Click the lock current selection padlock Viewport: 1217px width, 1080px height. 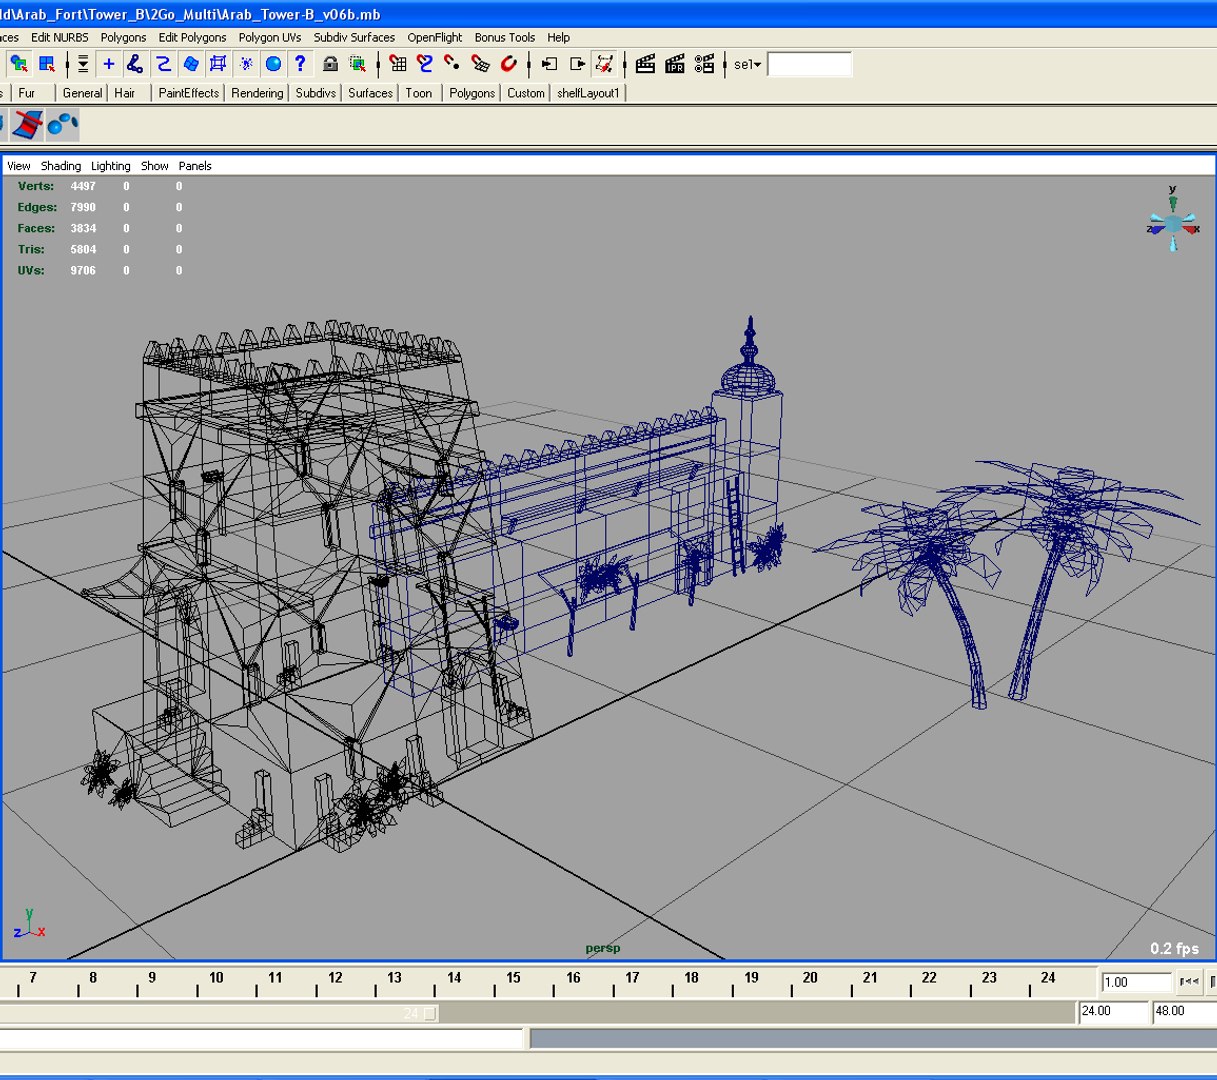(x=330, y=64)
